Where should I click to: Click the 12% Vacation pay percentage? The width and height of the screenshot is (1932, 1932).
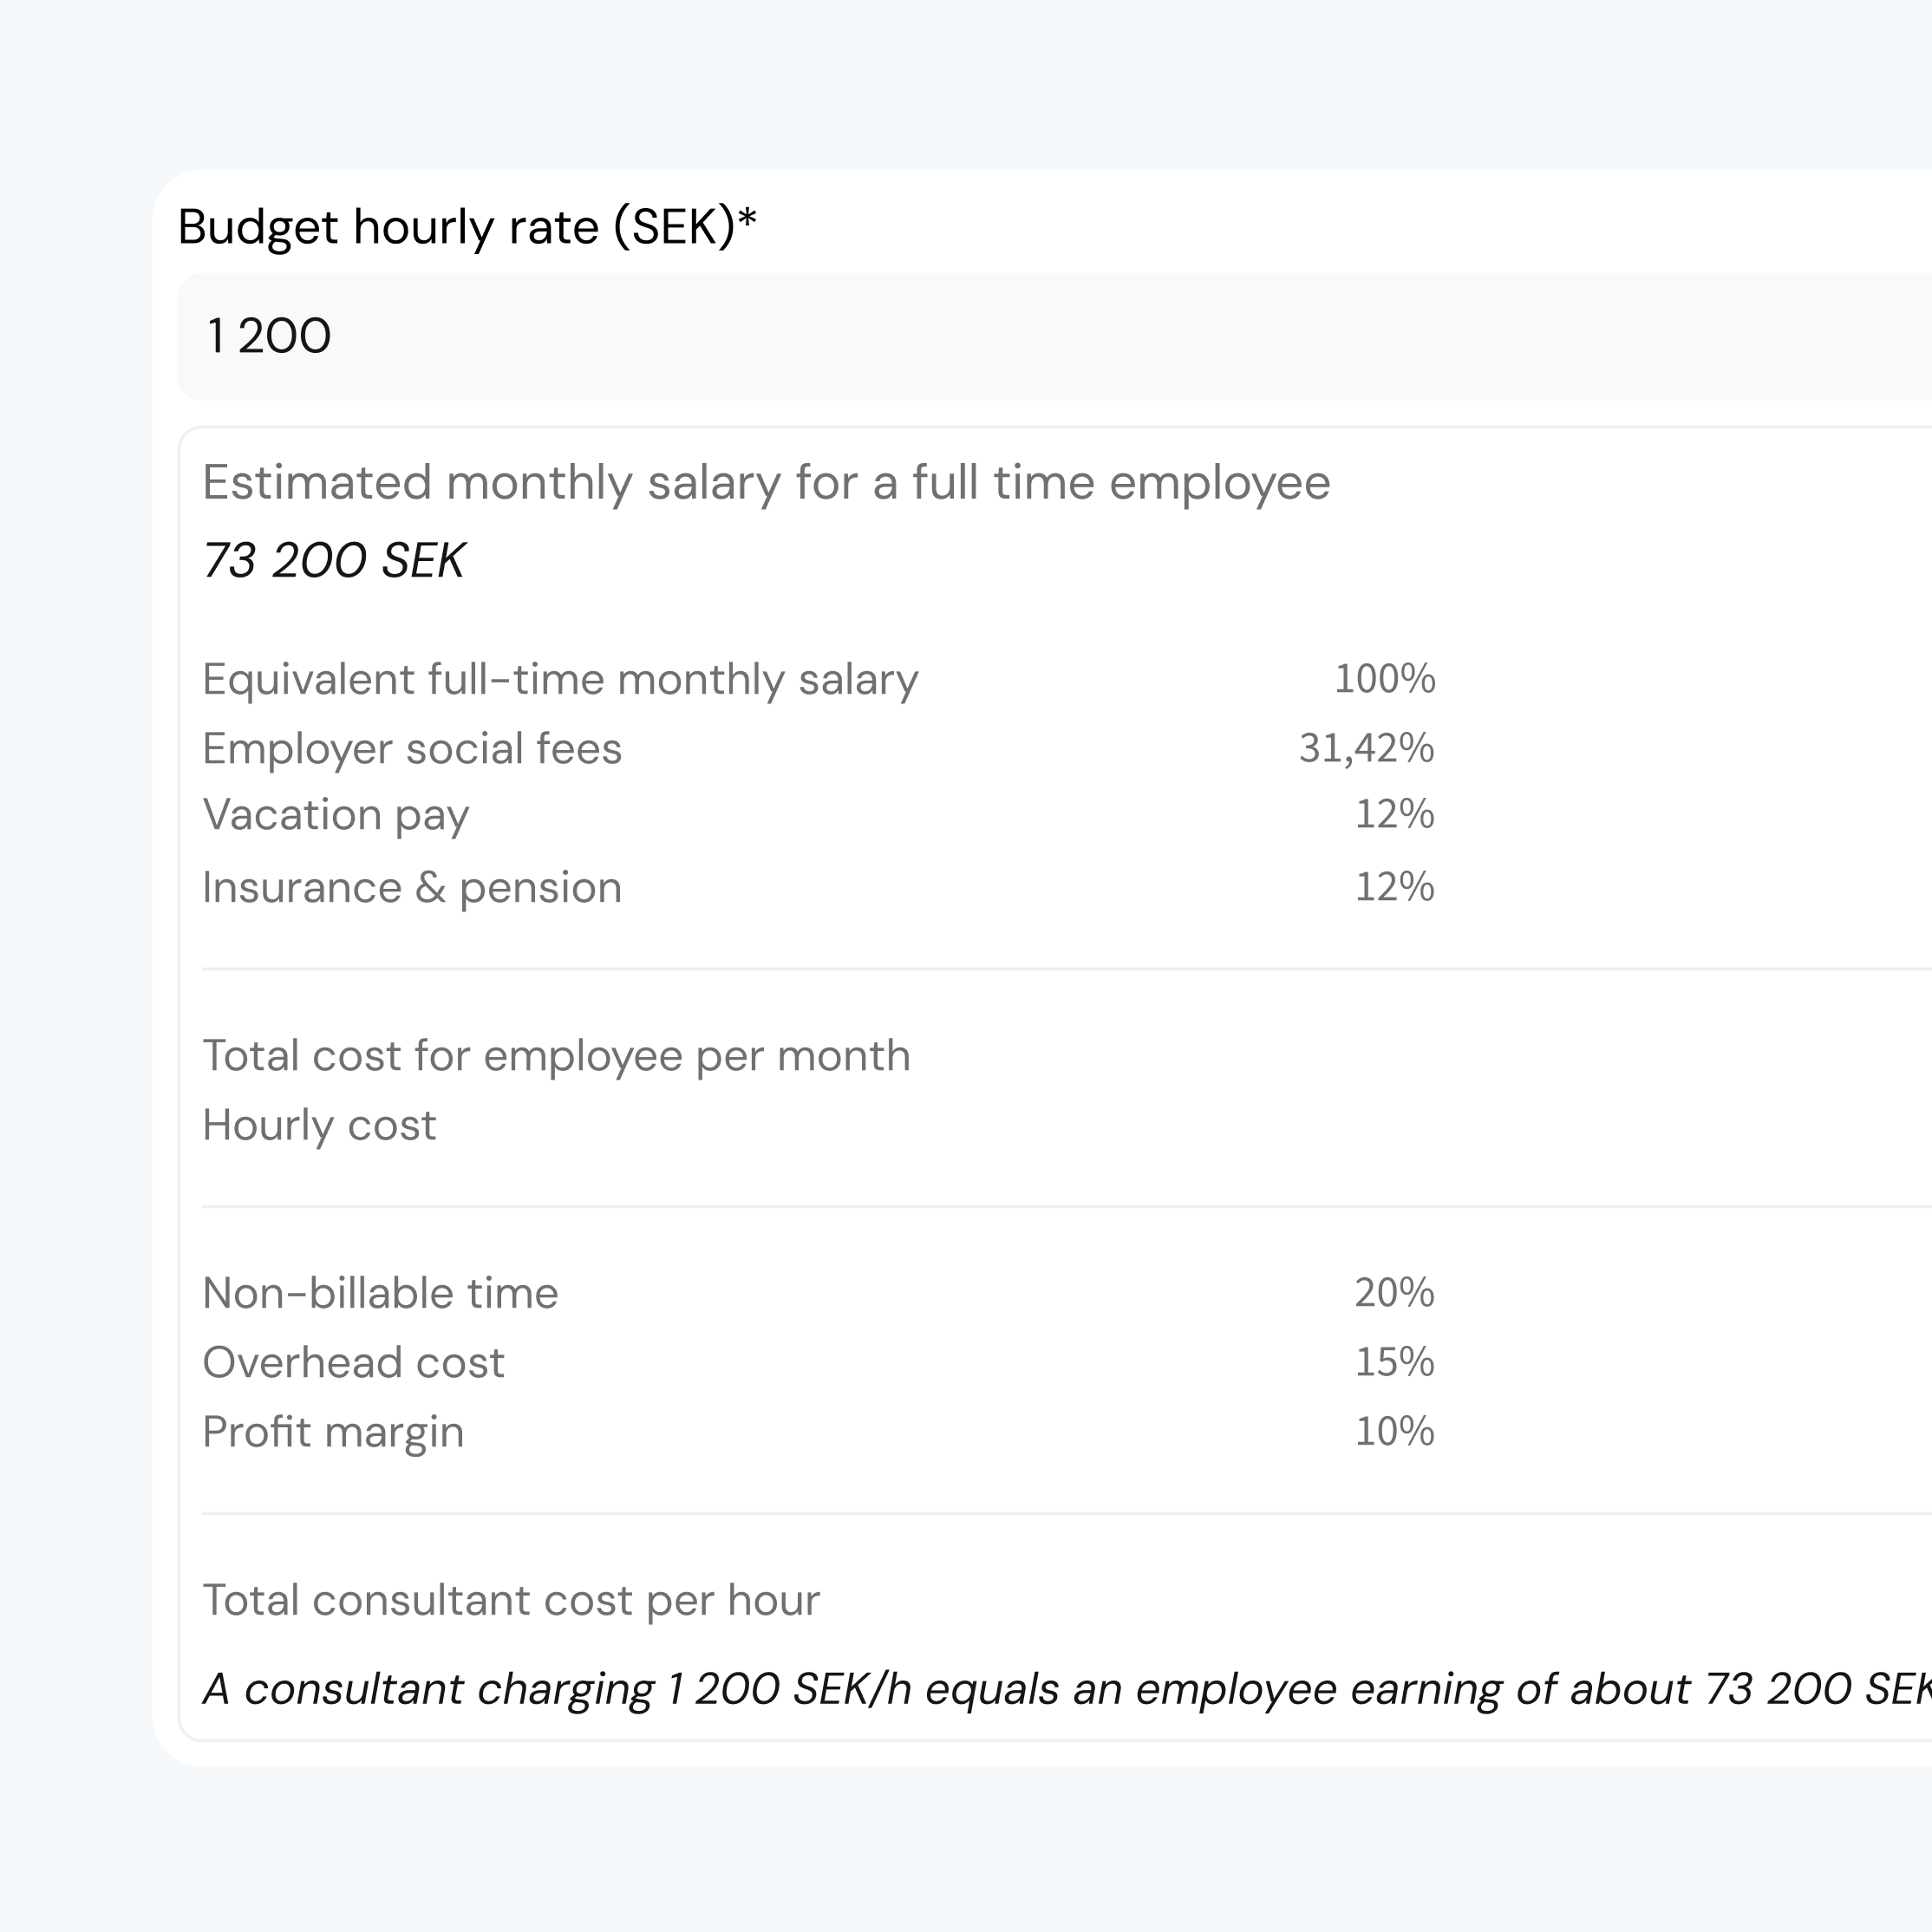tap(1393, 815)
